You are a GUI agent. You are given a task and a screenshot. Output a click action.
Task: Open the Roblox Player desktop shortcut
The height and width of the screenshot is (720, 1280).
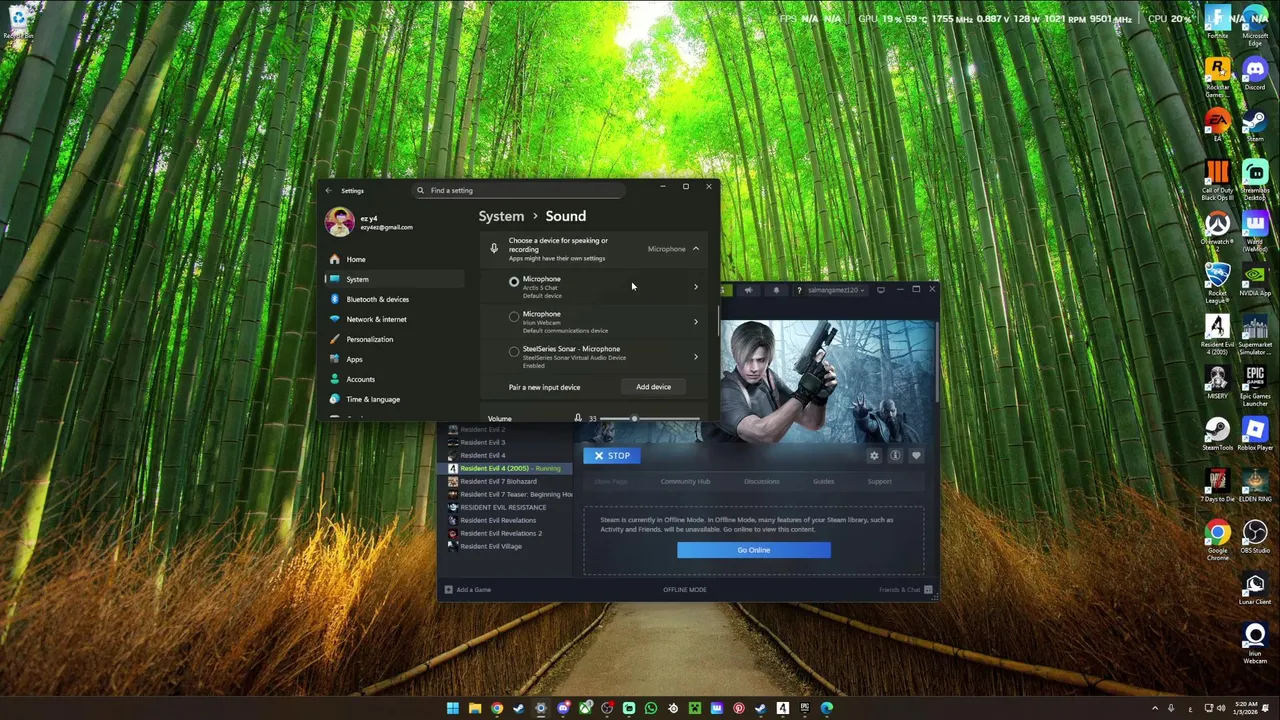tap(1254, 435)
